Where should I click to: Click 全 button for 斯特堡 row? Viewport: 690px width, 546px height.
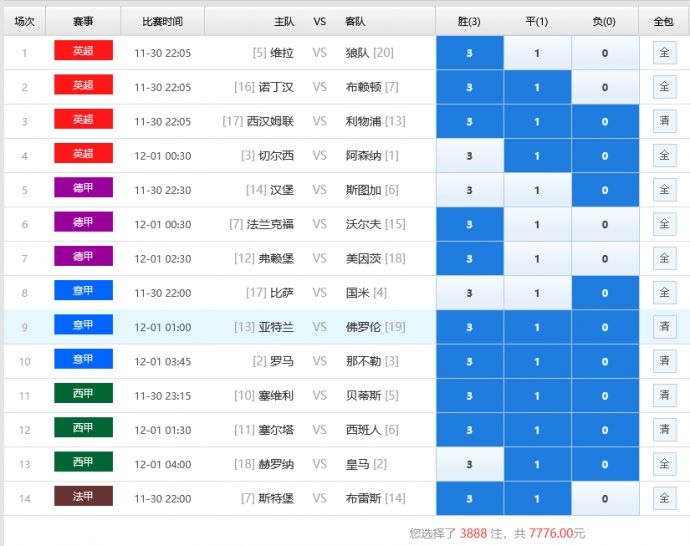pyautogui.click(x=664, y=498)
